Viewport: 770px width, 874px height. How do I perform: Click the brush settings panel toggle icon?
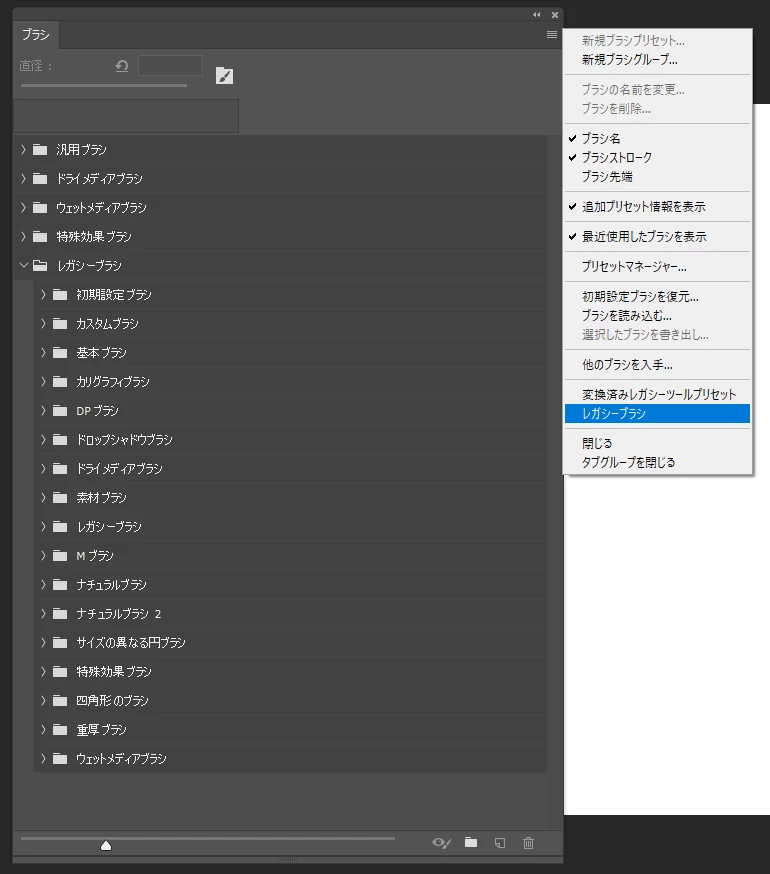(224, 76)
